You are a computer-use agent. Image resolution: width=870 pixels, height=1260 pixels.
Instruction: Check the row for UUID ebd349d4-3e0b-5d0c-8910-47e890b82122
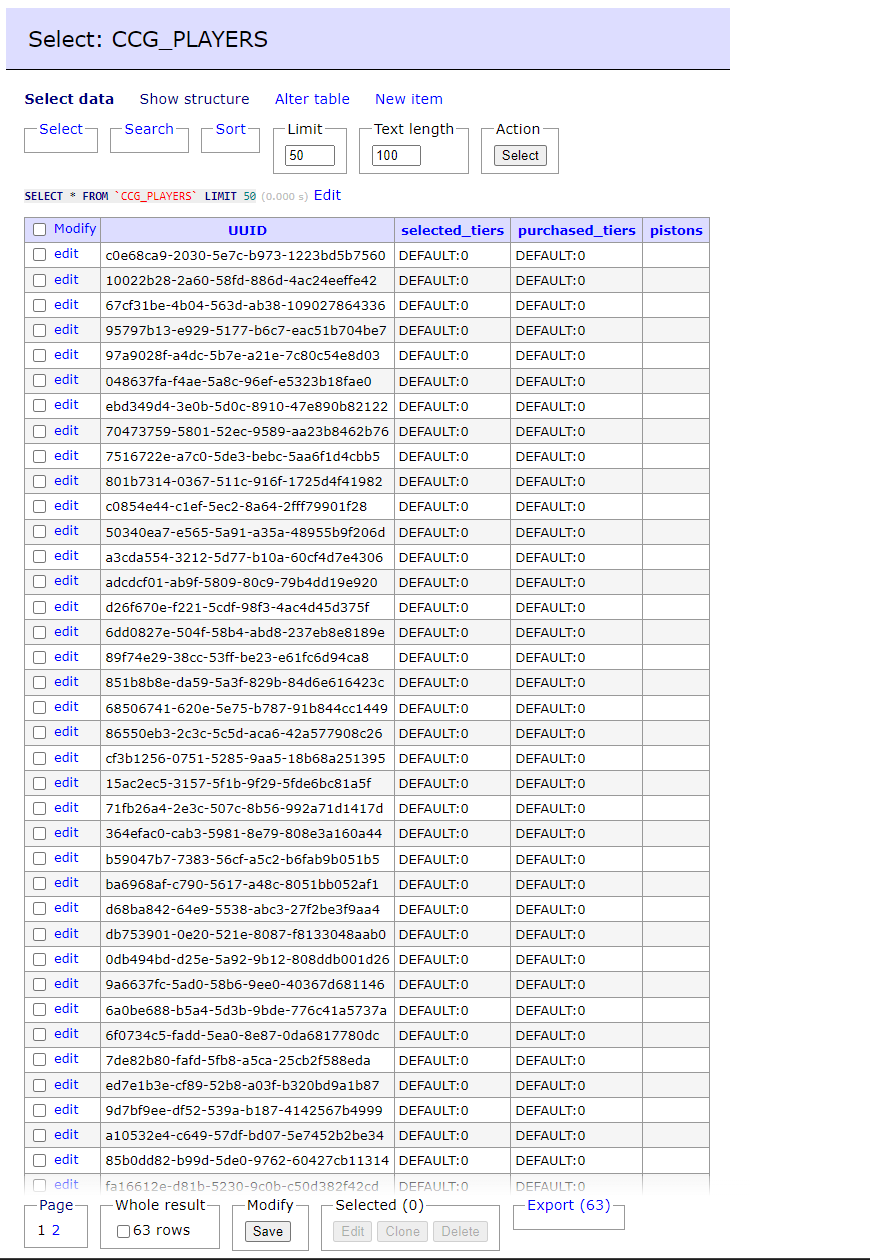coord(40,405)
